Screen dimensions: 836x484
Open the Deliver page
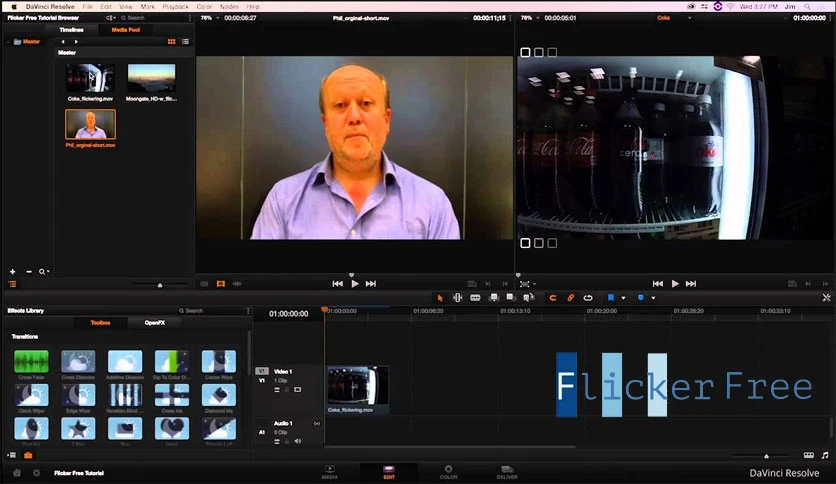click(x=507, y=472)
